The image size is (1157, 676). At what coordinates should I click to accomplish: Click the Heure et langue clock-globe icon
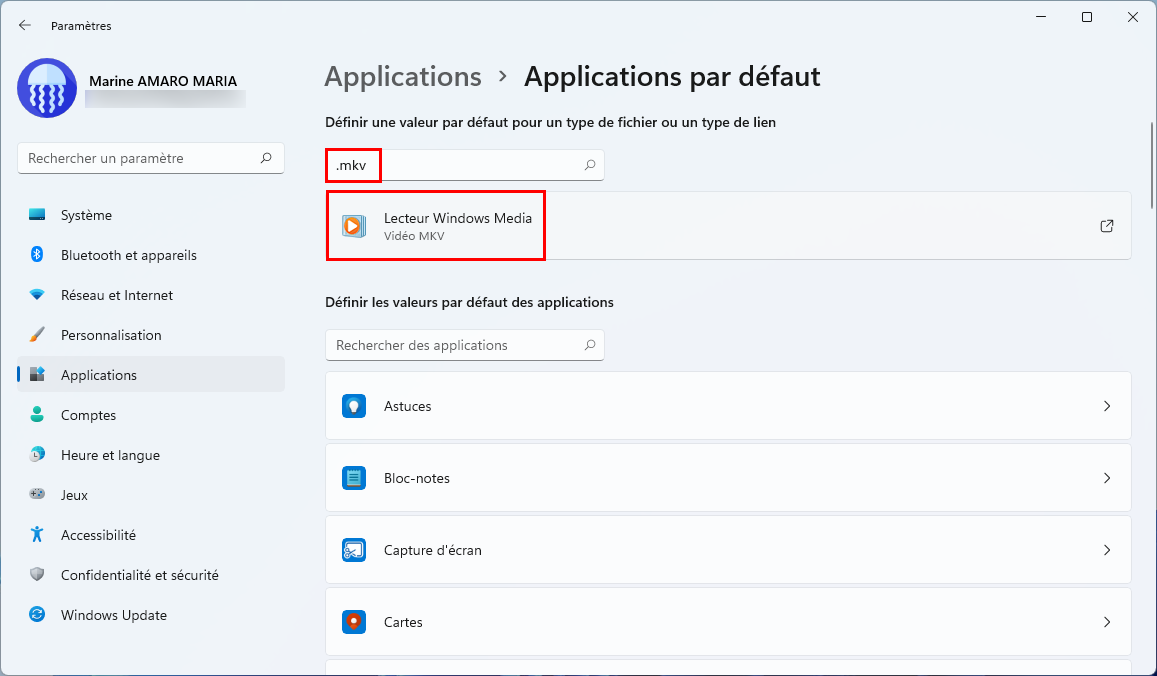pyautogui.click(x=37, y=455)
